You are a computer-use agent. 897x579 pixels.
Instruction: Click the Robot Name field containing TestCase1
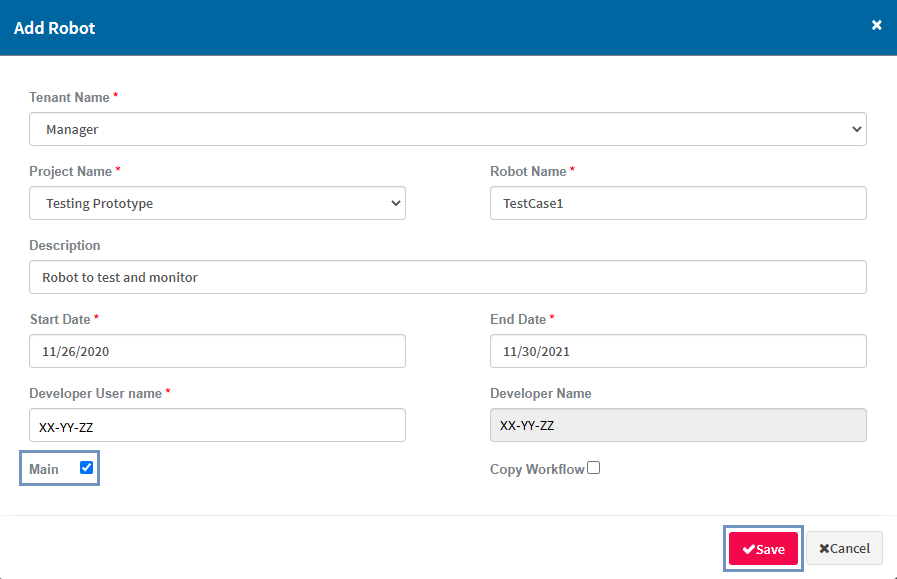point(677,203)
